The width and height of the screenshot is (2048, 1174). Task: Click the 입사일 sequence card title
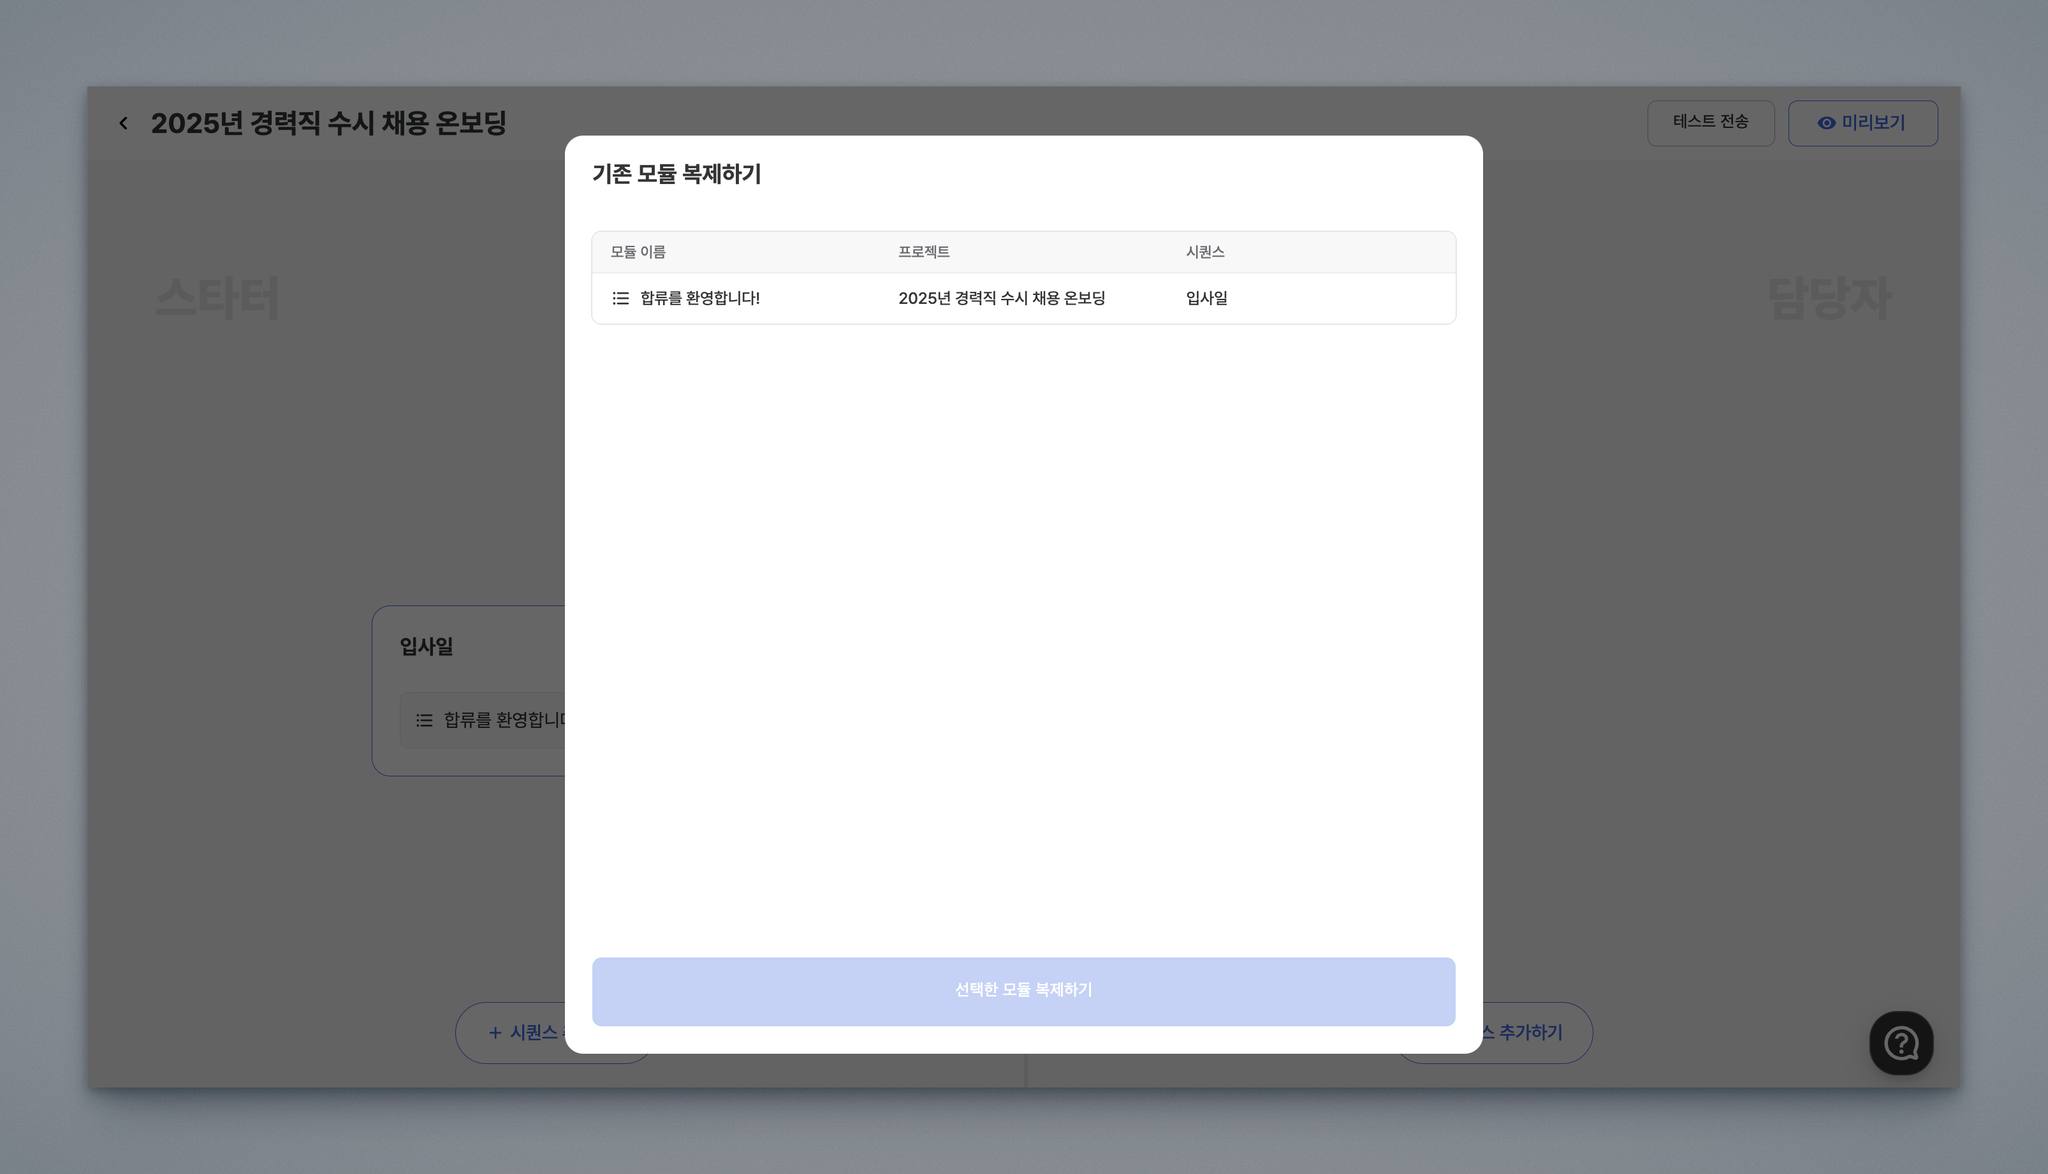(x=426, y=646)
